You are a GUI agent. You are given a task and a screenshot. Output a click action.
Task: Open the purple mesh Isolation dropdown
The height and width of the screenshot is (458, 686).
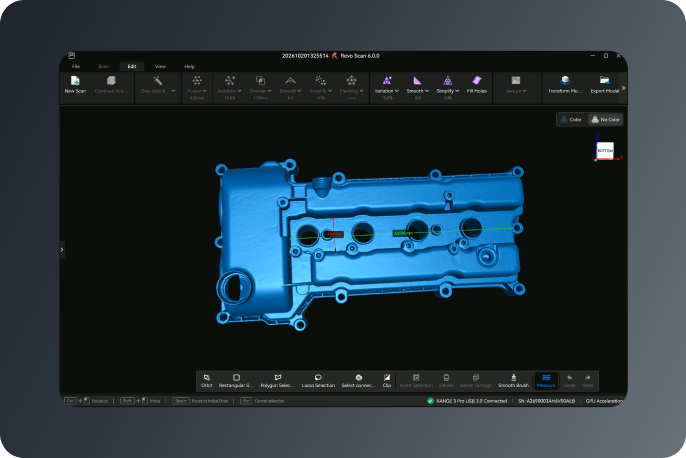(x=397, y=91)
